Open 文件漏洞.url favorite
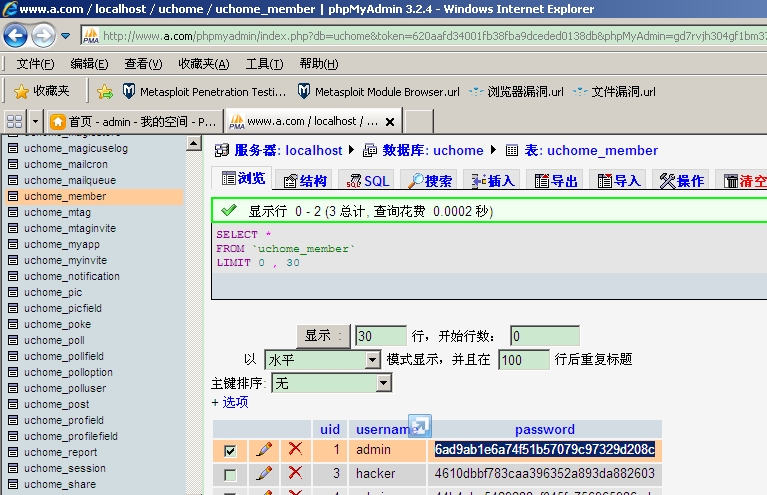767x495 pixels. point(614,91)
